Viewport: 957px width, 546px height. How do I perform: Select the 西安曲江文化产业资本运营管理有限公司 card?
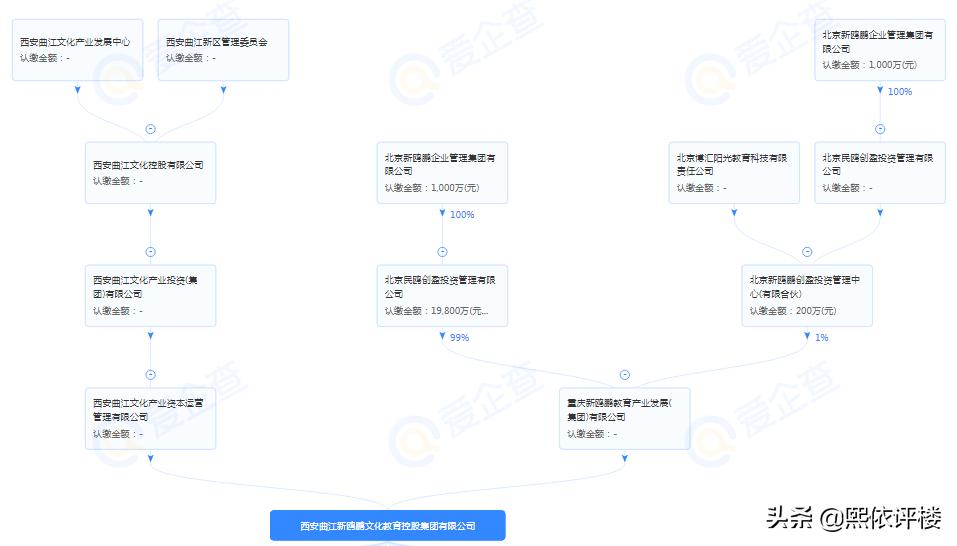tap(150, 418)
